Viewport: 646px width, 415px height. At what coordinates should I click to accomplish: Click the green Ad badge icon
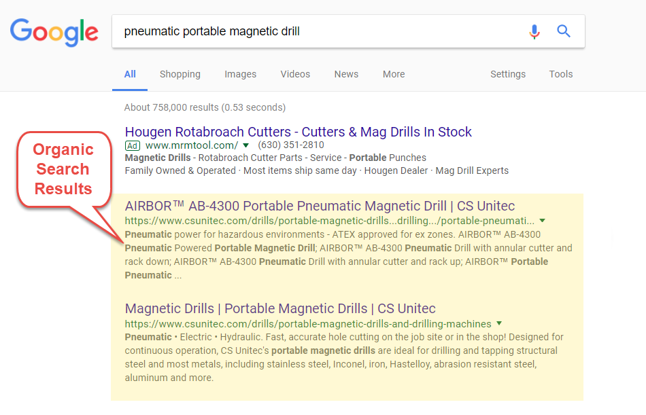click(x=132, y=145)
